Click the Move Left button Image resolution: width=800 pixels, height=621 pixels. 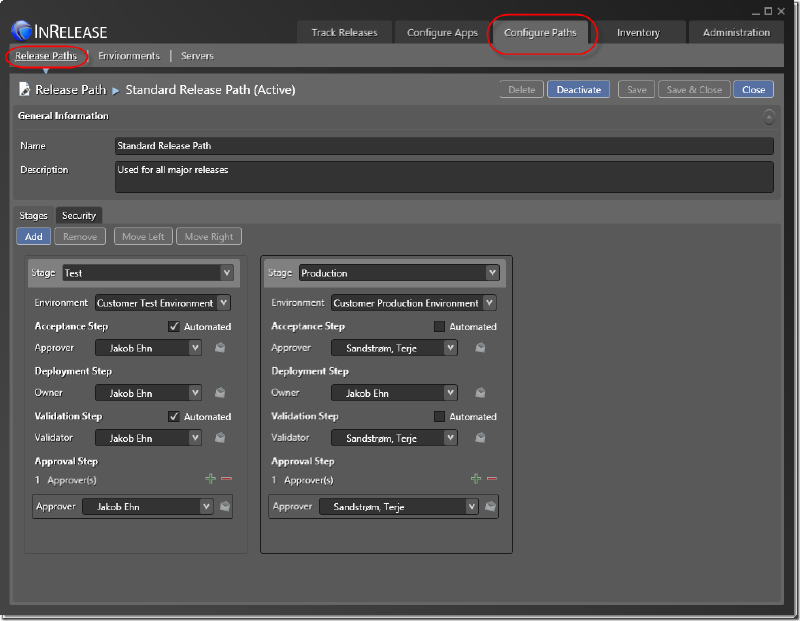(x=143, y=236)
